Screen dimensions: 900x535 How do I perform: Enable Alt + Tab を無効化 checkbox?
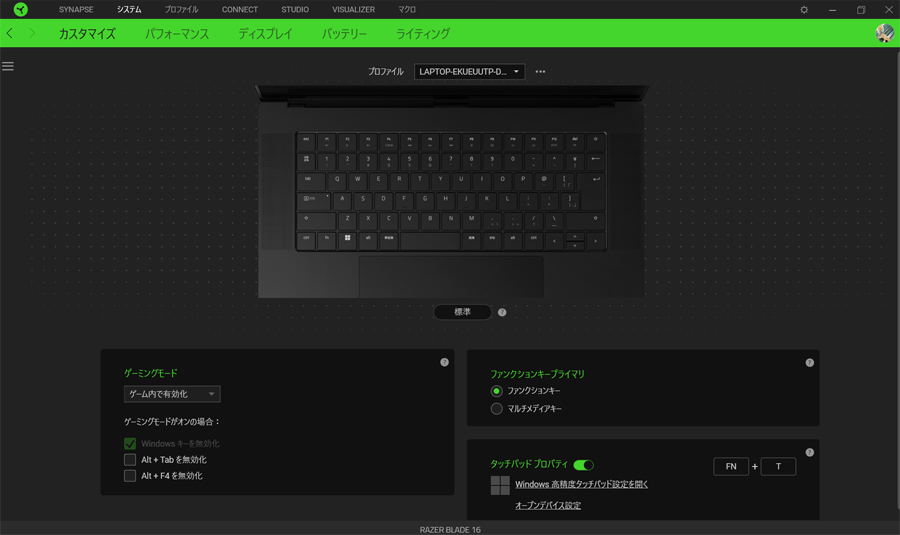(x=130, y=460)
